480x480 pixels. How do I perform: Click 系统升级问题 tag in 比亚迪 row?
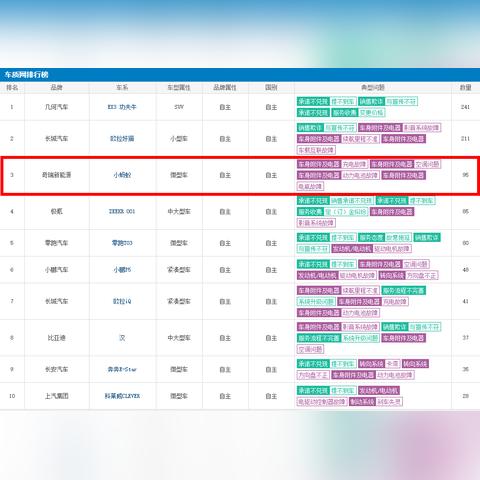tap(360, 338)
